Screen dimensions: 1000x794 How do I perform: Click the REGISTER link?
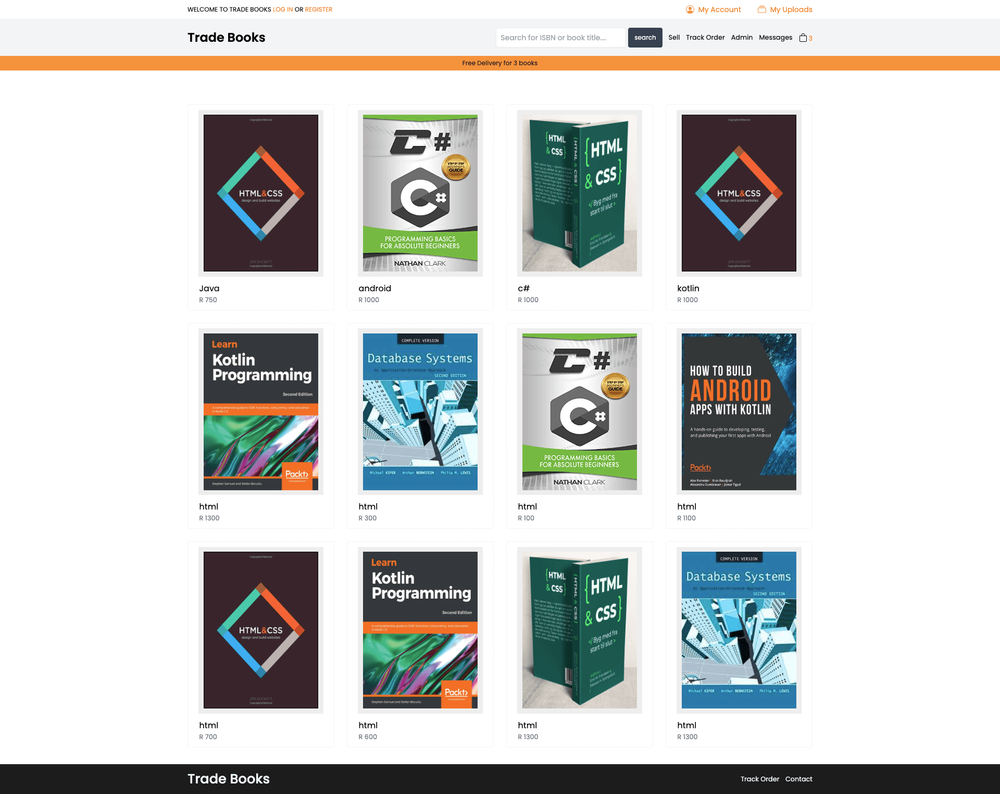coord(318,9)
